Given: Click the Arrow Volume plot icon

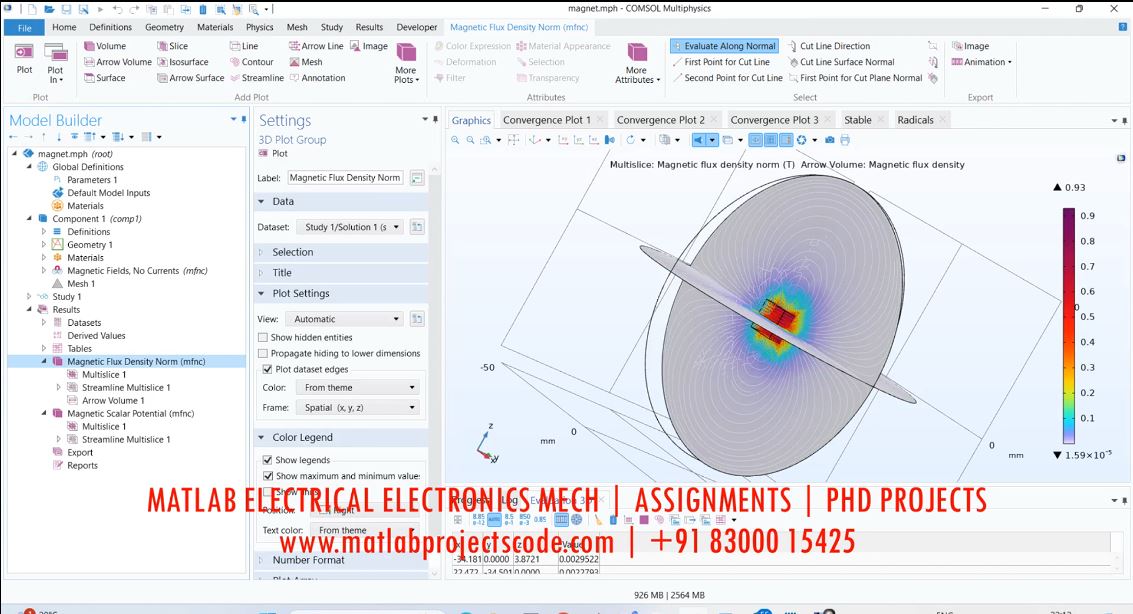Looking at the screenshot, I should [x=90, y=62].
